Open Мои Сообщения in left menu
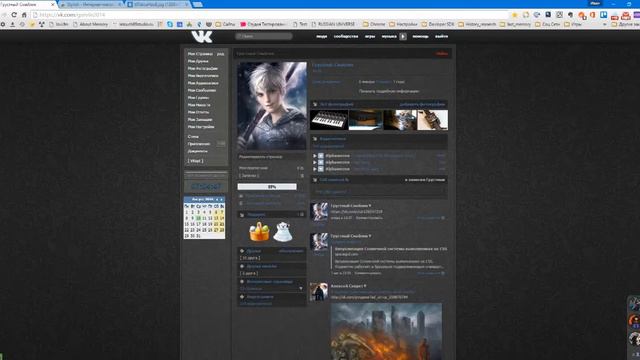The height and width of the screenshot is (360, 640). pos(202,90)
